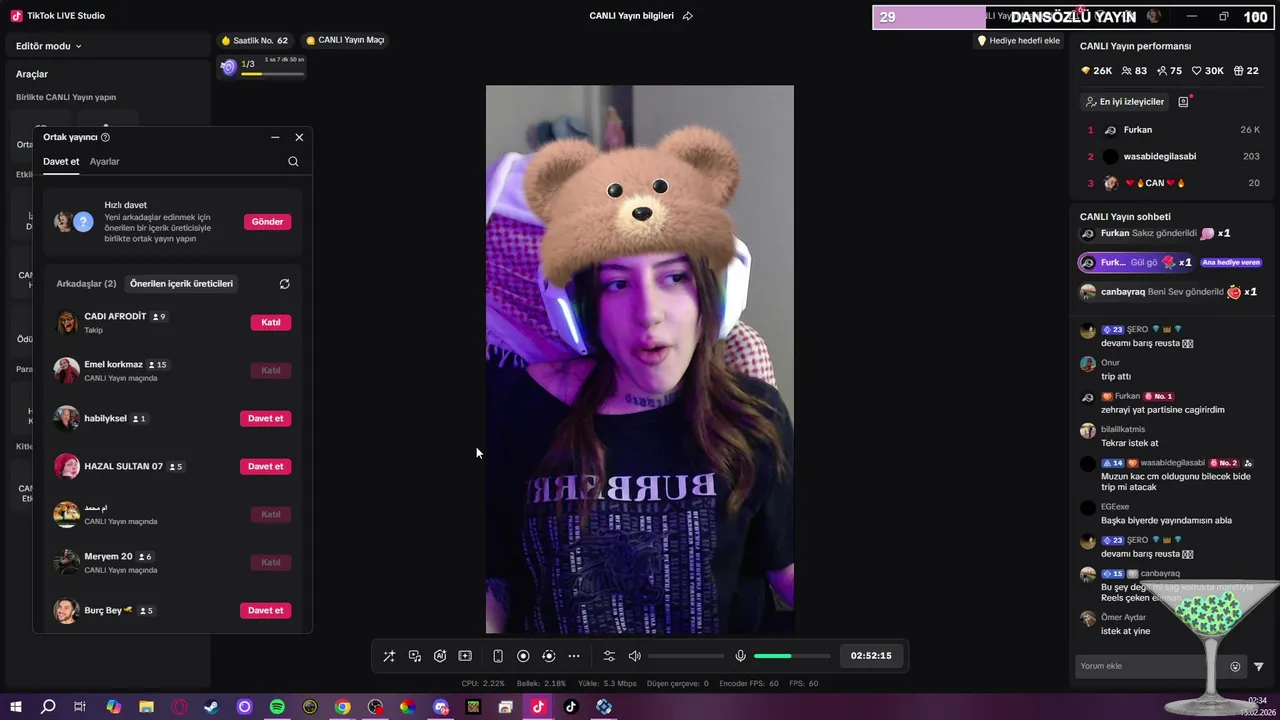Open File Explorer from taskbar
Image resolution: width=1280 pixels, height=720 pixels.
[x=146, y=707]
